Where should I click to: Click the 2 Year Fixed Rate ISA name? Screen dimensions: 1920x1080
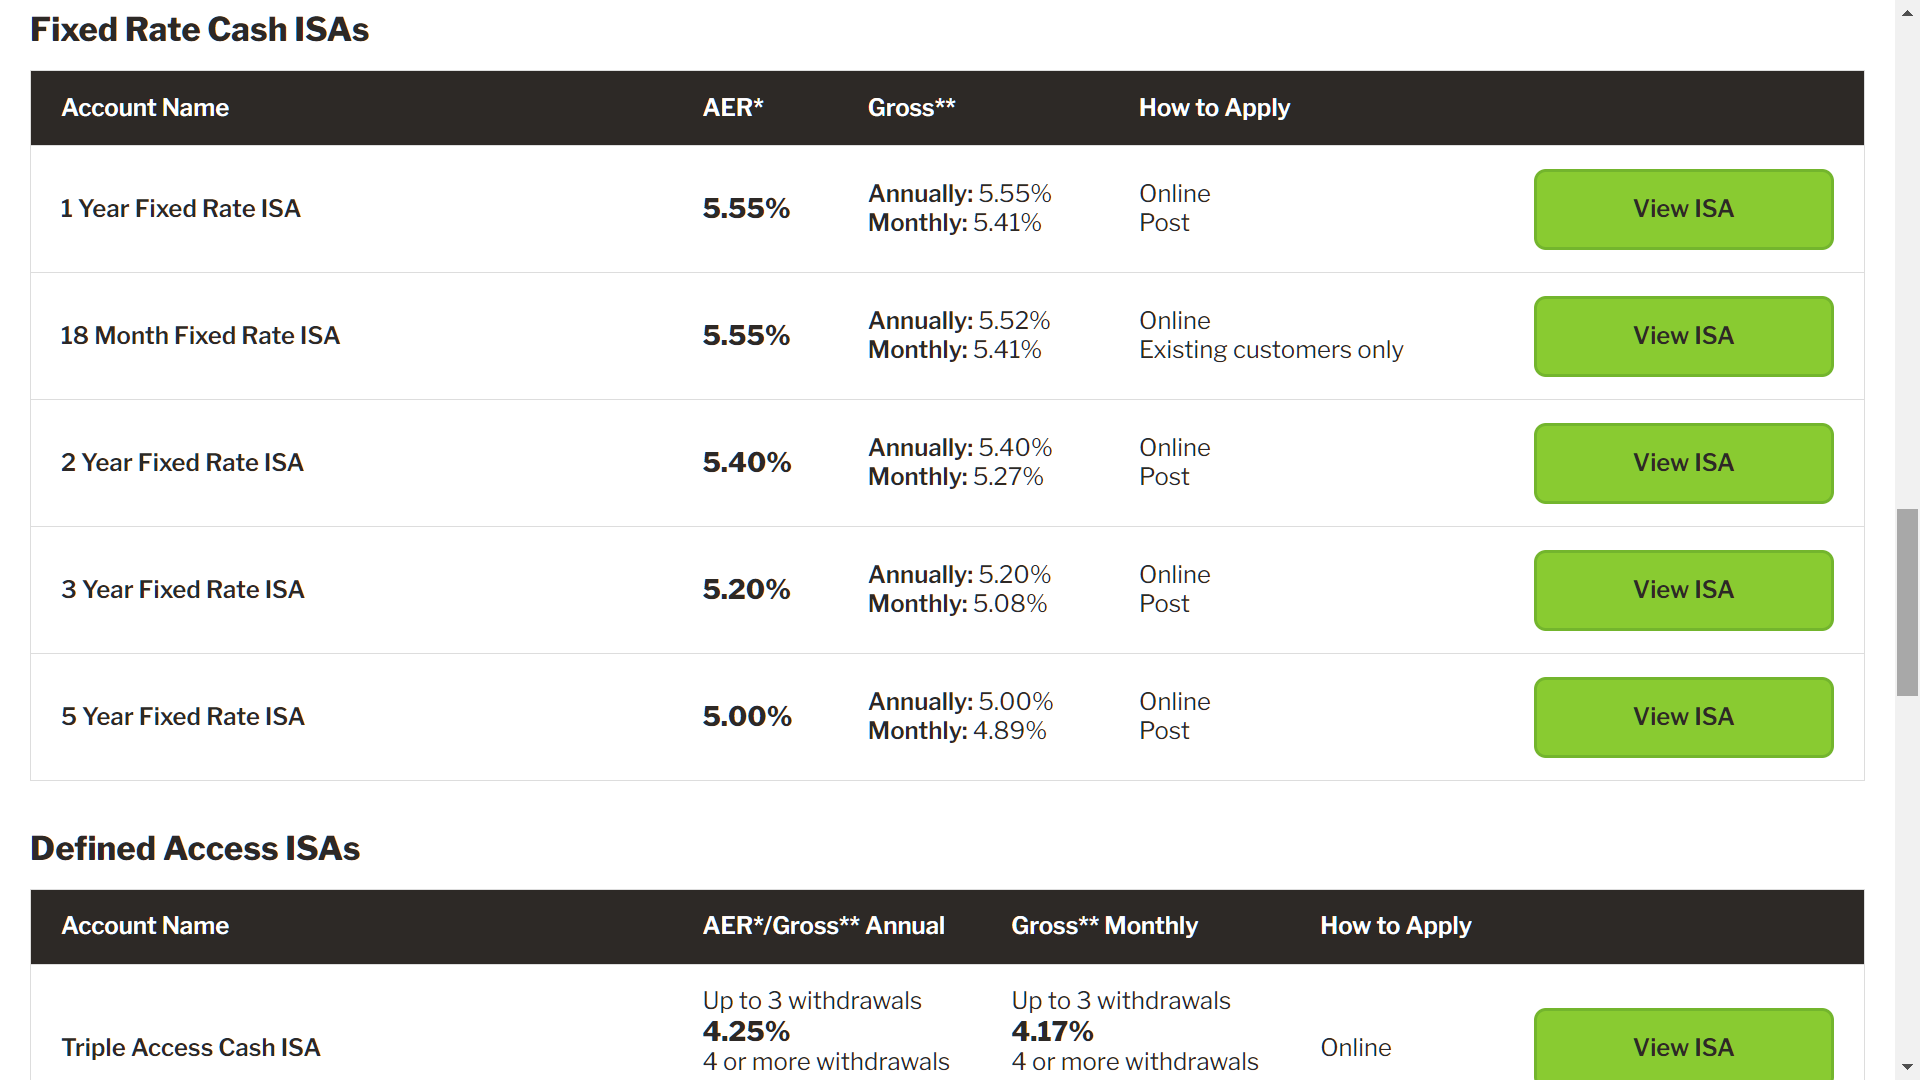[182, 462]
